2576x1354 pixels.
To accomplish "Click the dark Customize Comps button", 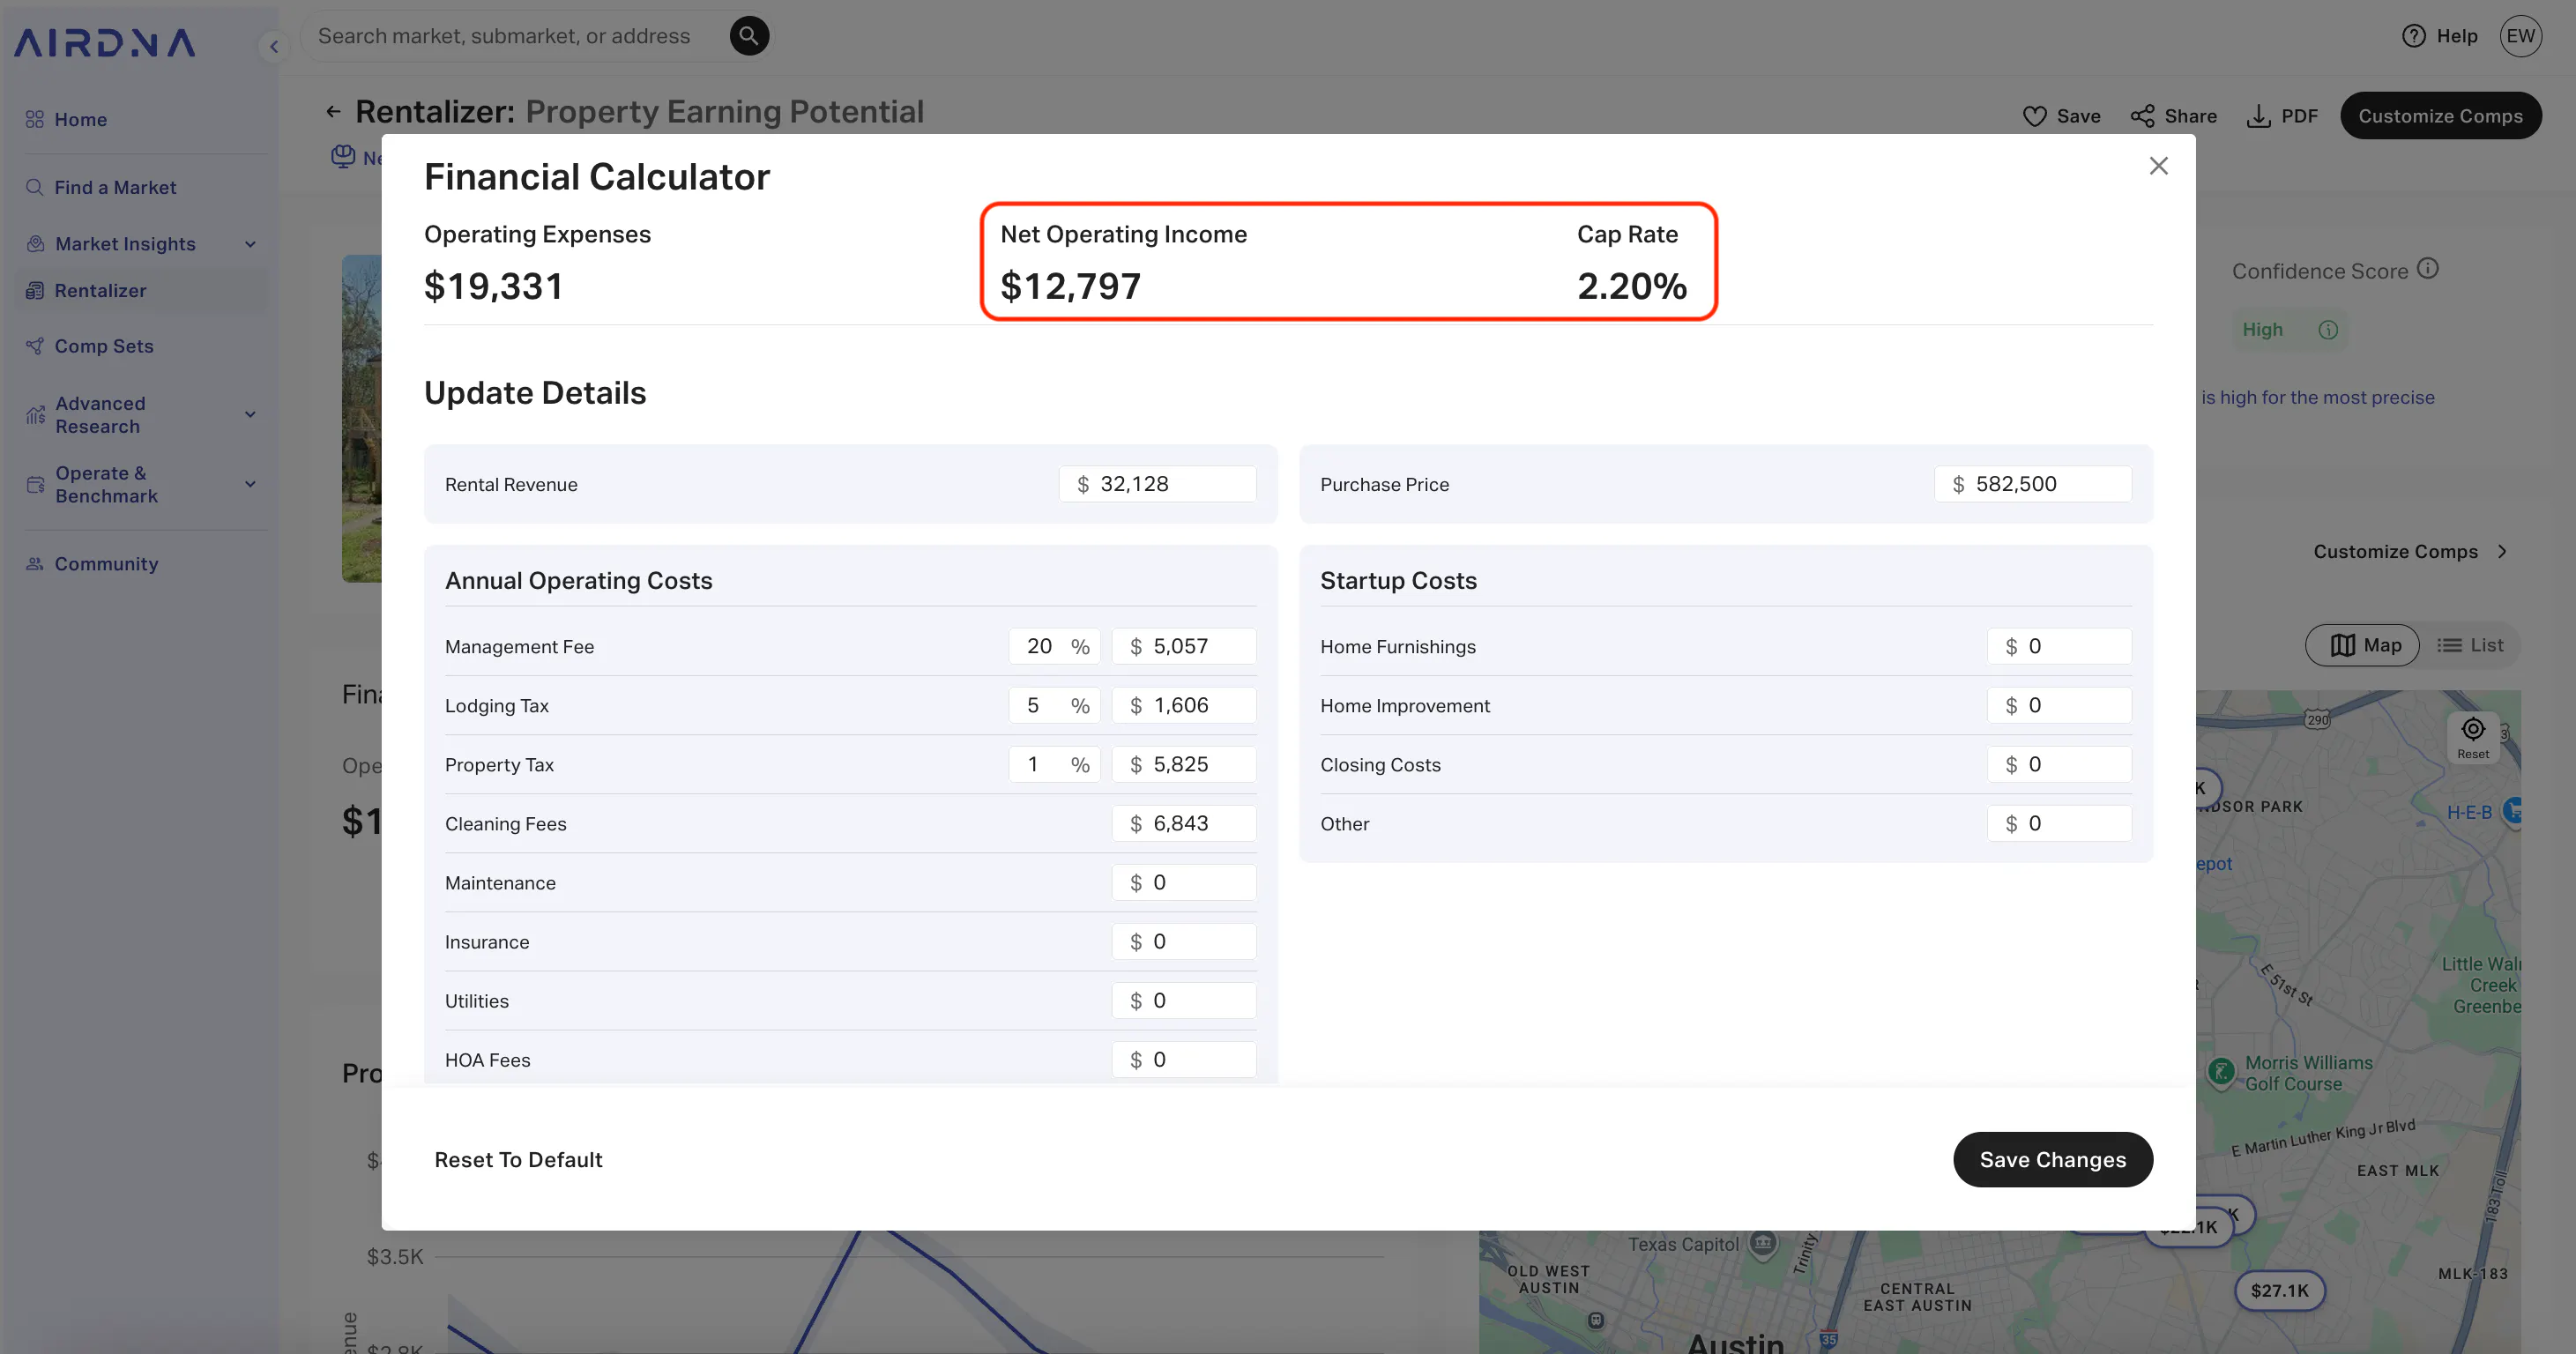I will [2440, 116].
